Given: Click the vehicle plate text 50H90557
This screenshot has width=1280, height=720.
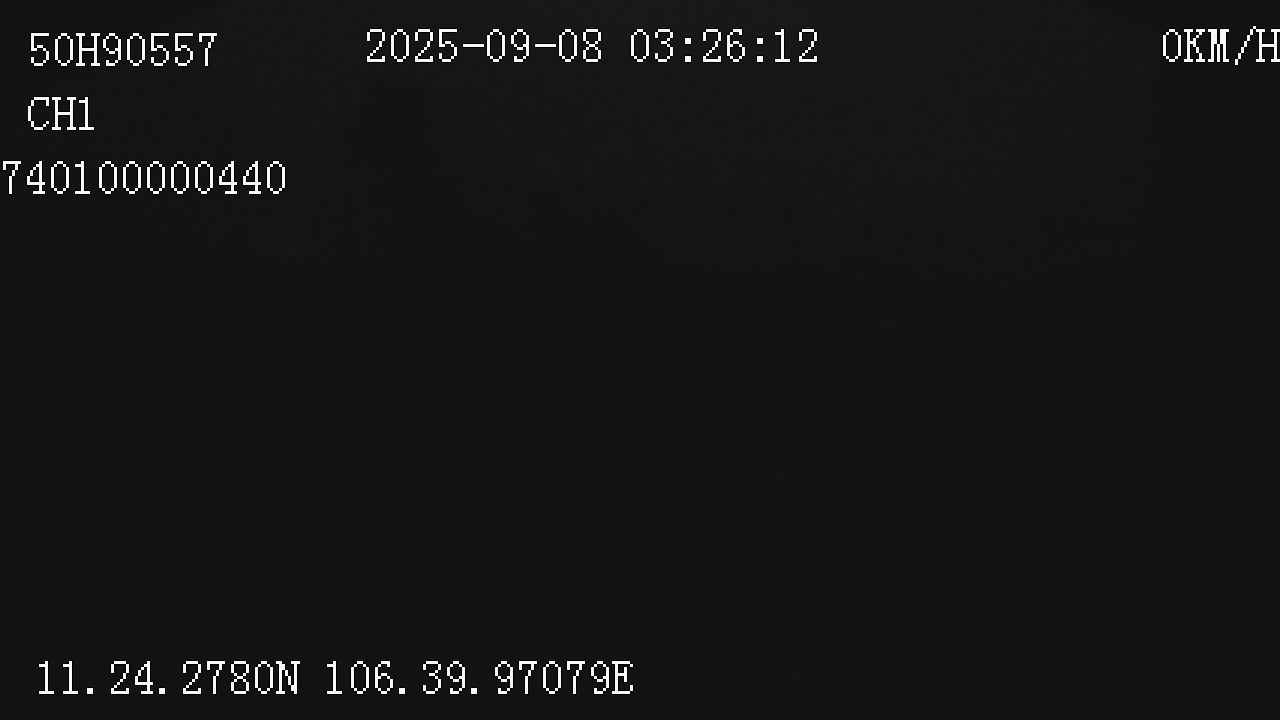Looking at the screenshot, I should coord(122,50).
